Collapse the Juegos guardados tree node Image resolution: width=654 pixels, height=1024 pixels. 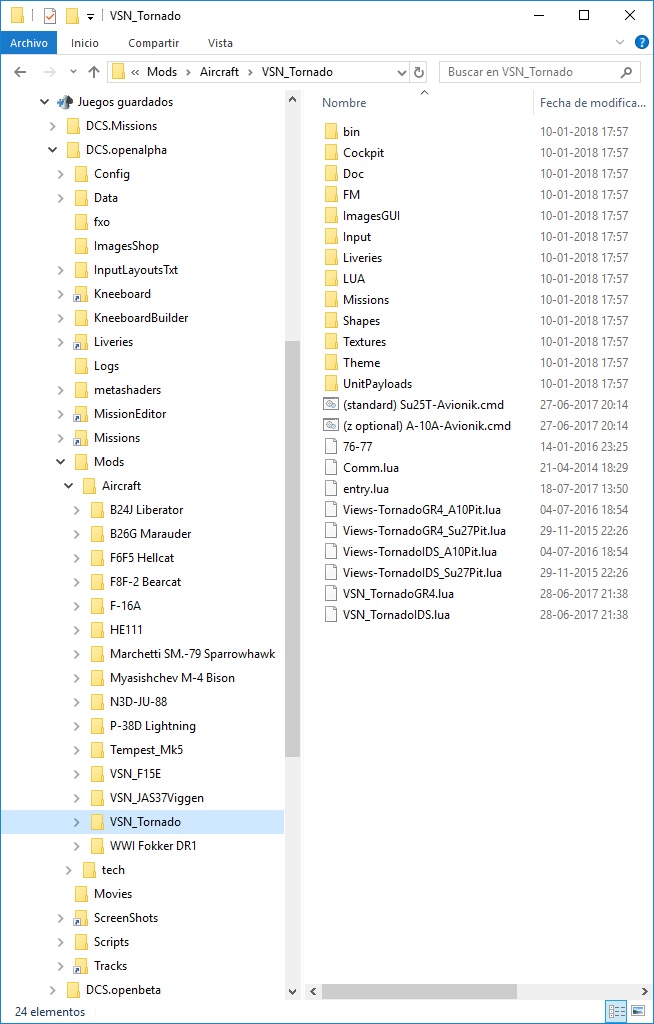pyautogui.click(x=44, y=102)
